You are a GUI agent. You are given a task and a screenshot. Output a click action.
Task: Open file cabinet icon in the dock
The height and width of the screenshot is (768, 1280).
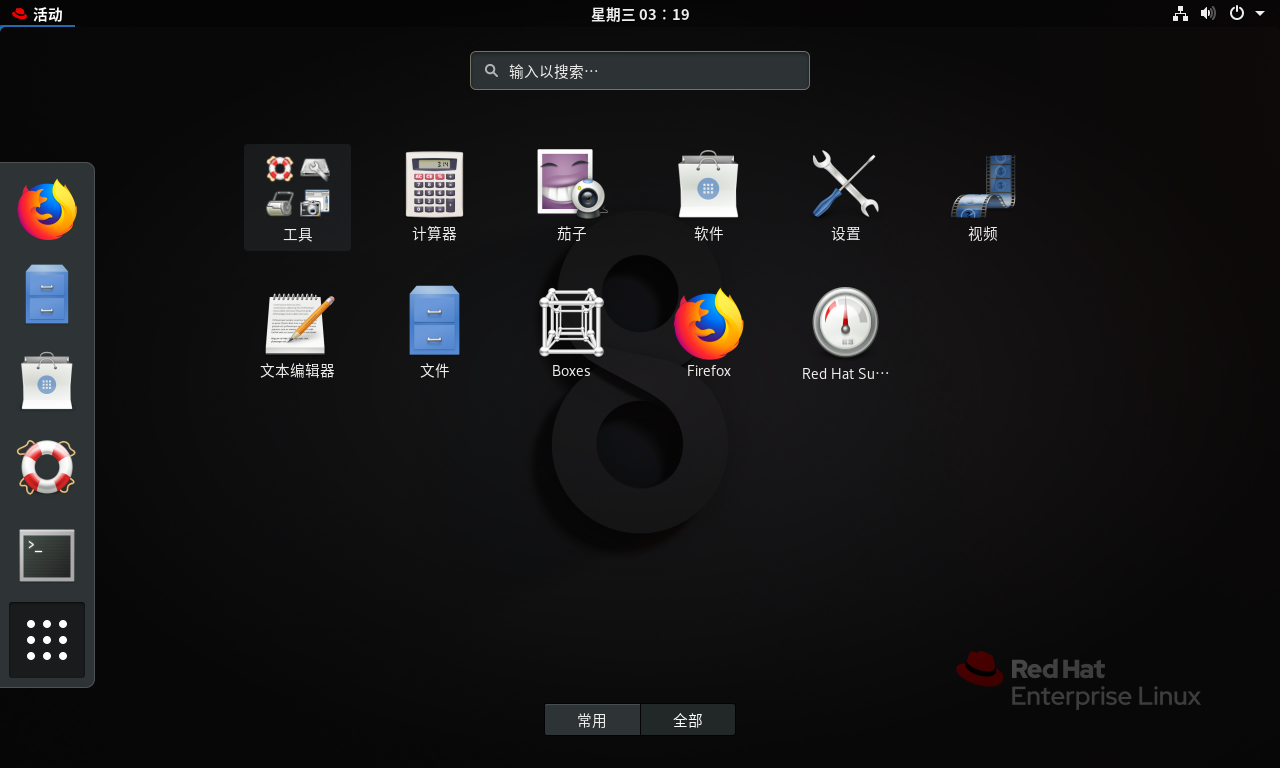click(x=47, y=295)
